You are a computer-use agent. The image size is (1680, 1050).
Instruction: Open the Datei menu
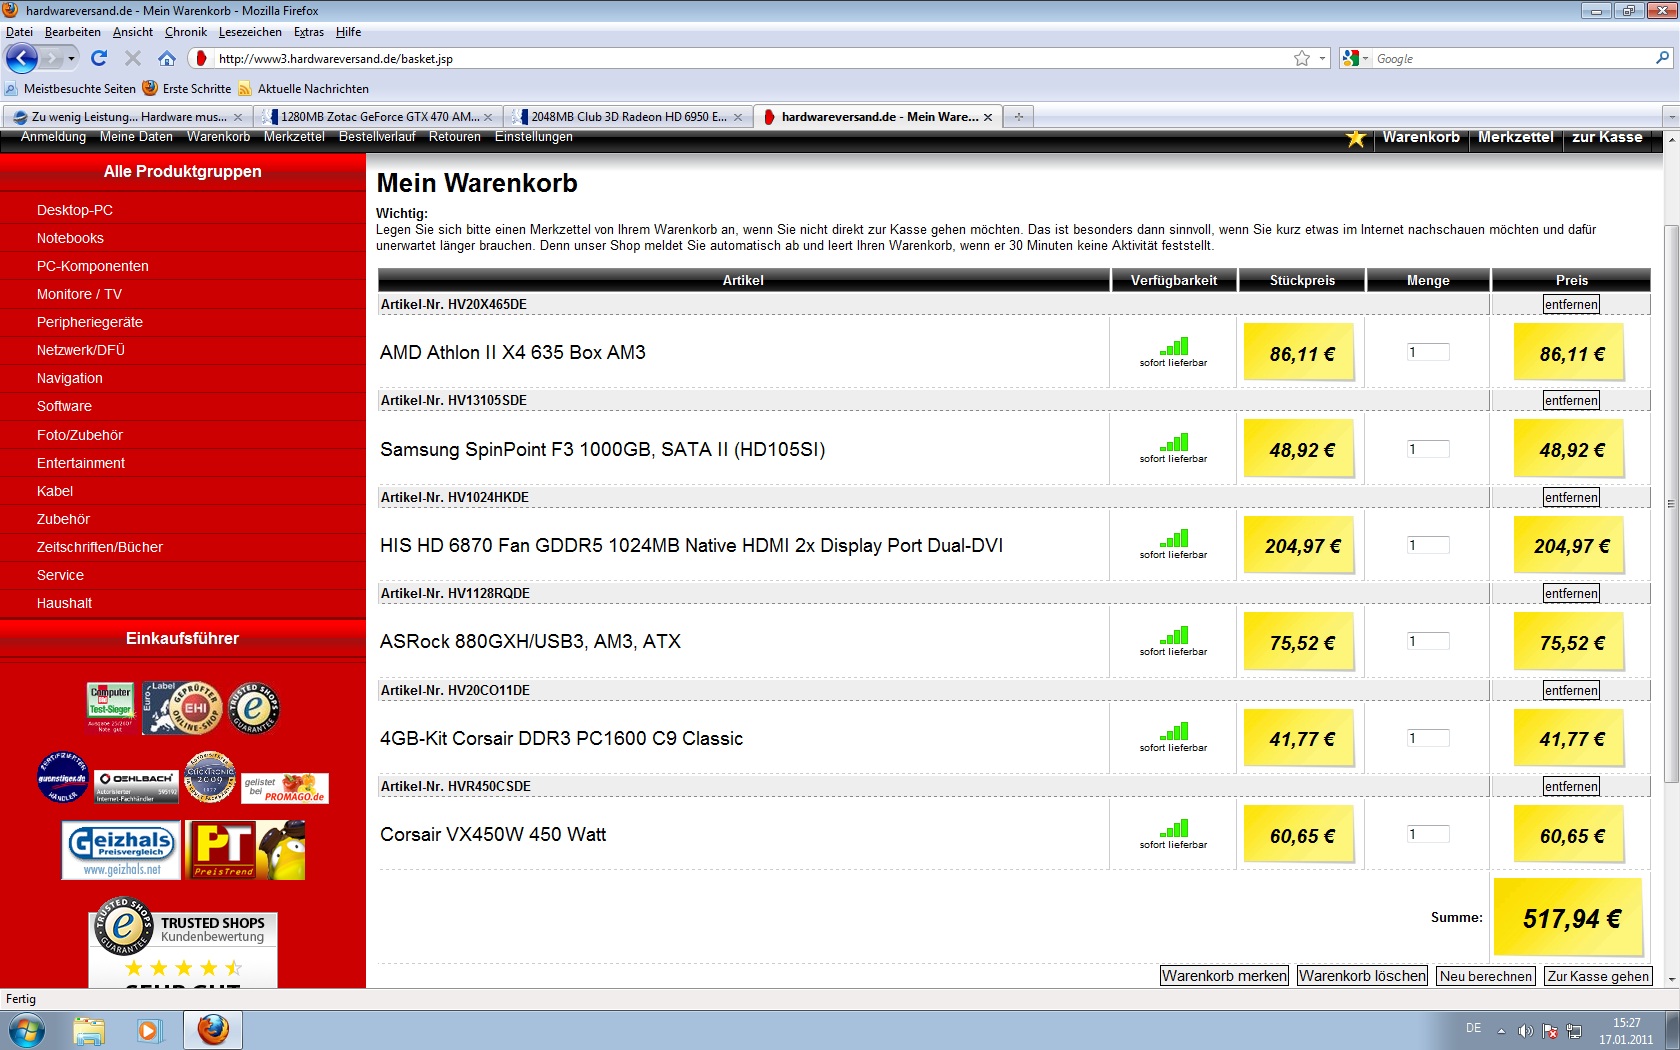pos(19,32)
